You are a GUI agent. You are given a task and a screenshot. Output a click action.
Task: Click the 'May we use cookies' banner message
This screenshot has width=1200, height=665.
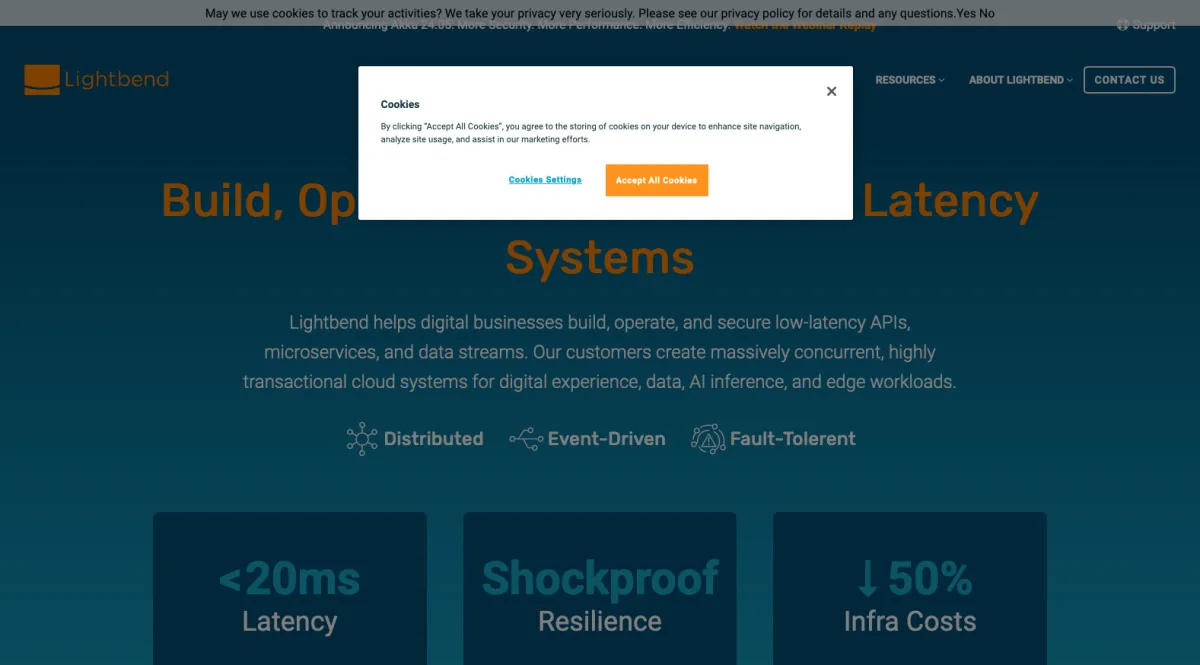point(580,13)
